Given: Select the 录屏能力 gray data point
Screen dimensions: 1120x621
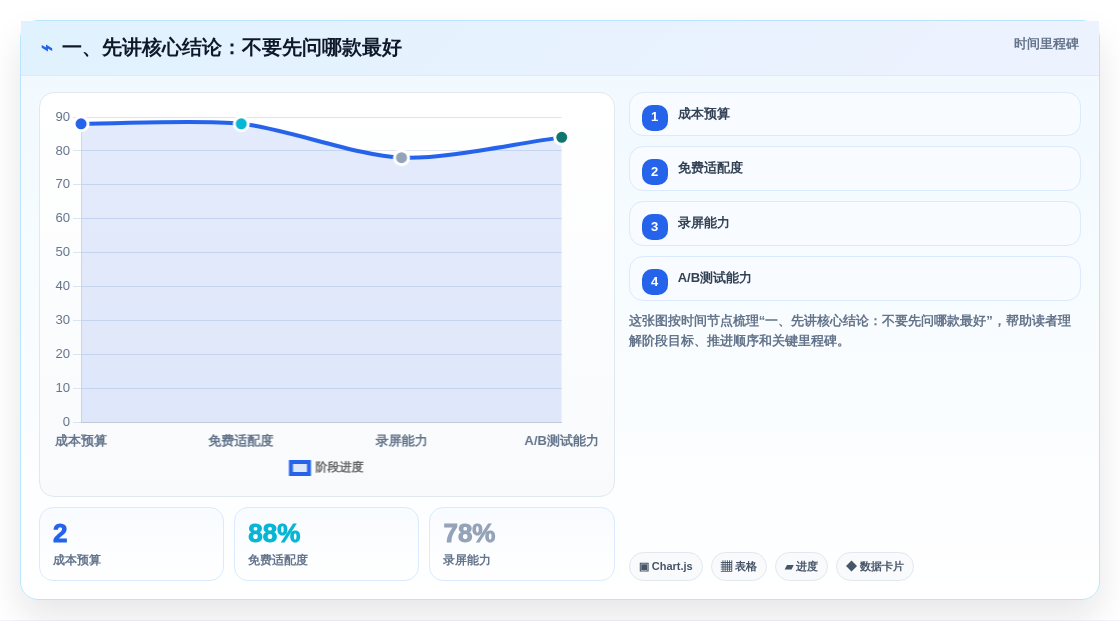Looking at the screenshot, I should [401, 158].
